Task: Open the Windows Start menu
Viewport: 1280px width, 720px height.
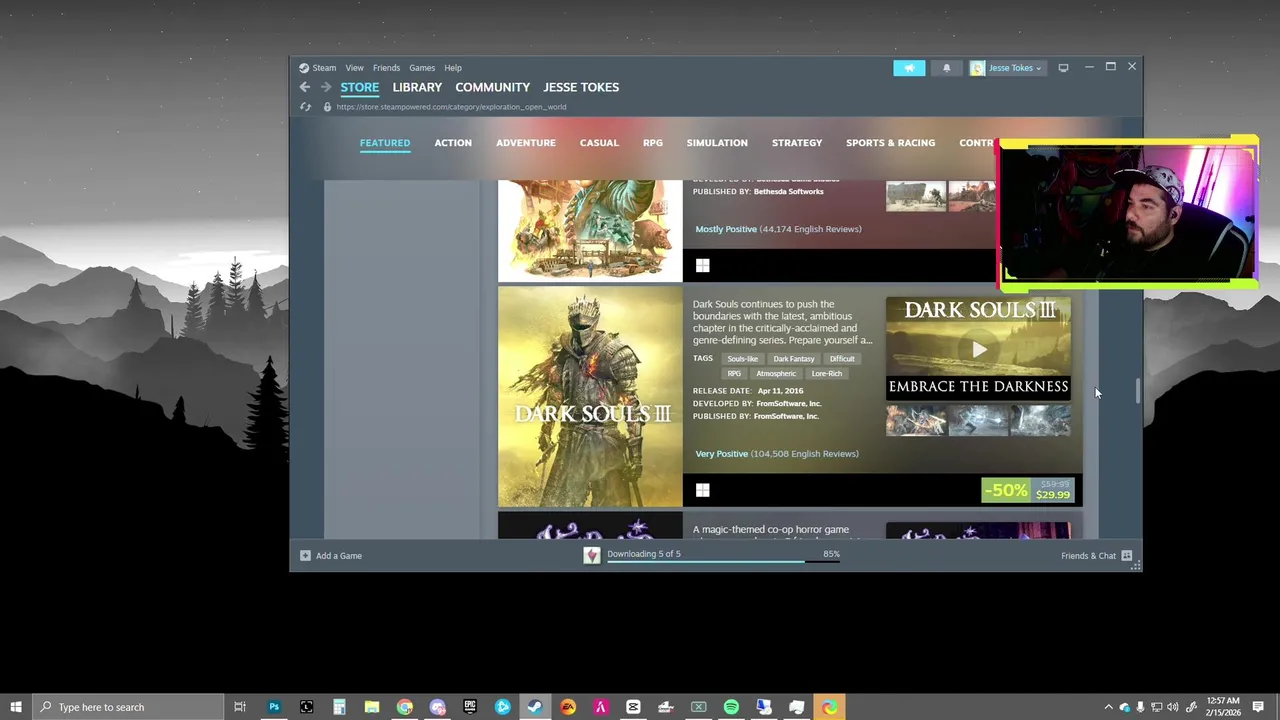Action: tap(15, 707)
